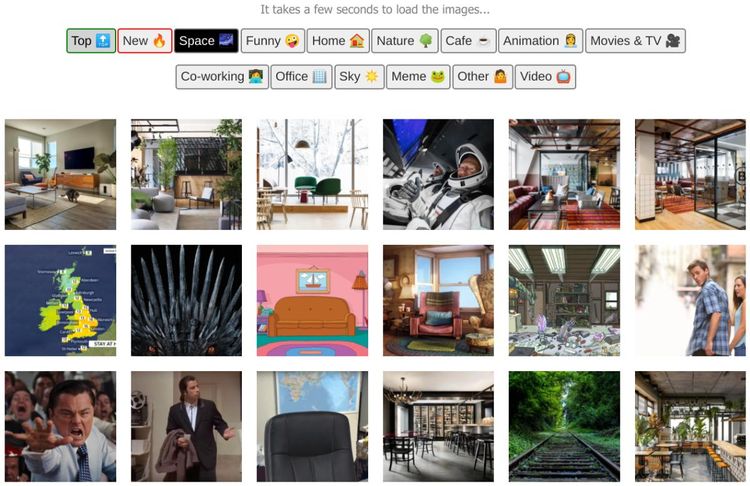
Task: Choose the Nature category button
Action: (405, 41)
